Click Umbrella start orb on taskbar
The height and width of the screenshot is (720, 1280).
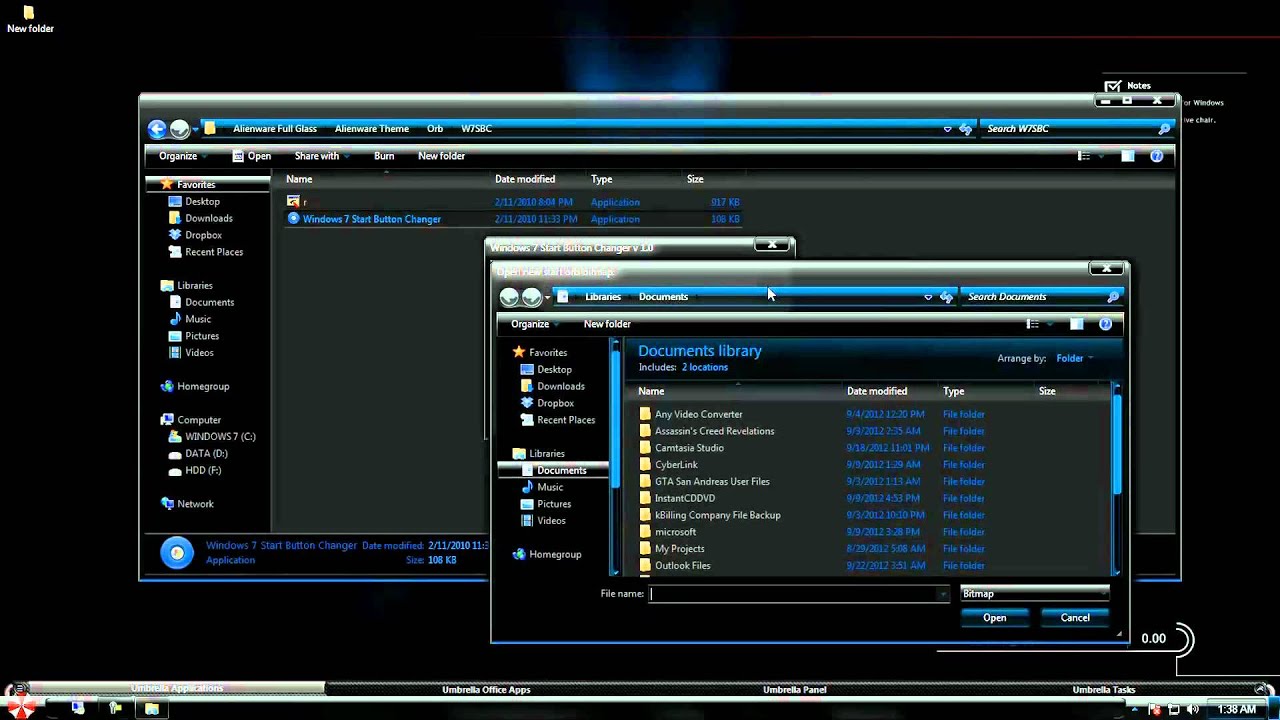point(20,704)
